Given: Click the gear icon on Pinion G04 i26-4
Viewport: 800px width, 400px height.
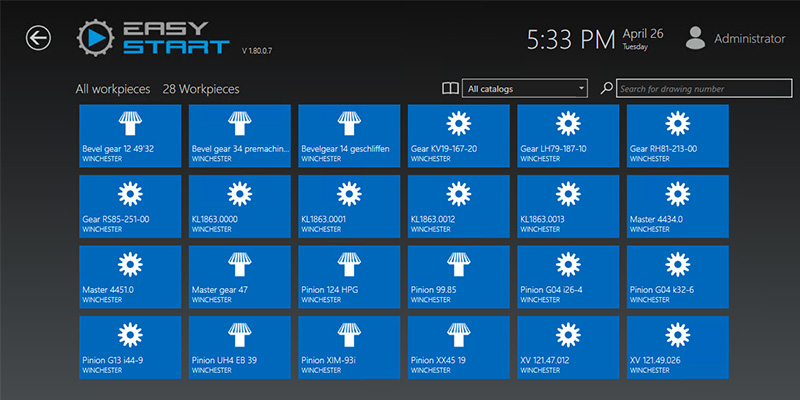Looking at the screenshot, I should pos(568,264).
